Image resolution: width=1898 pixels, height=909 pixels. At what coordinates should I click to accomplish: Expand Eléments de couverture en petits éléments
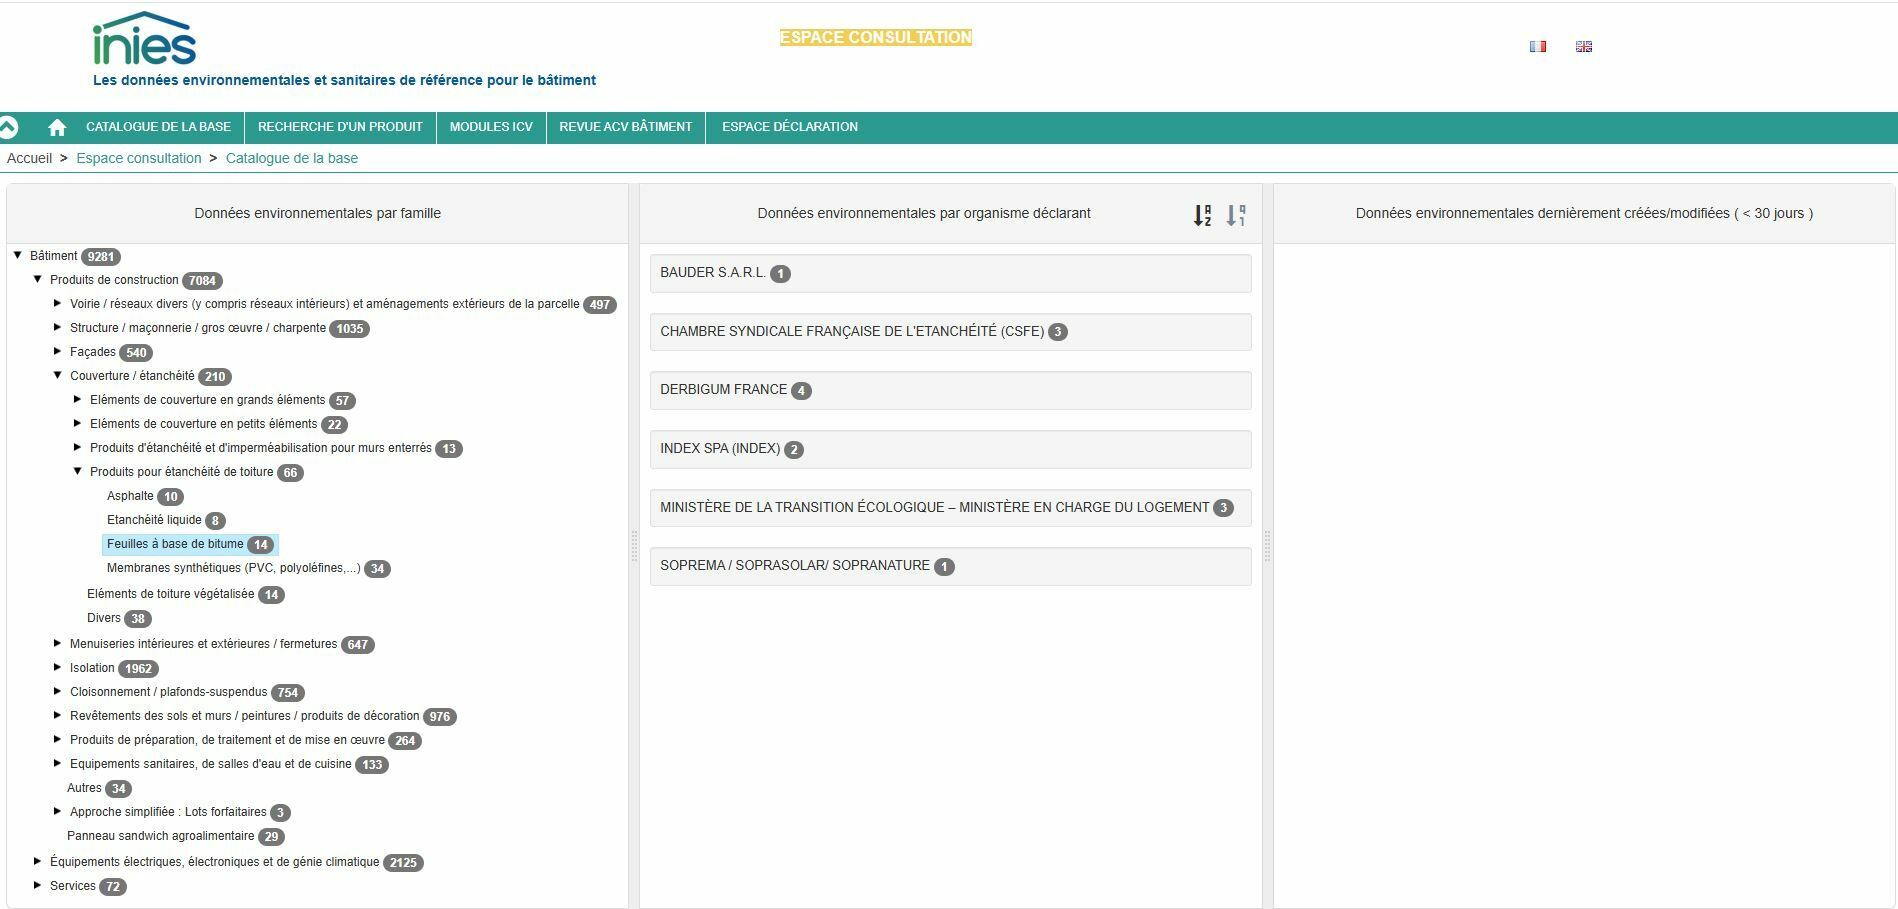[77, 423]
